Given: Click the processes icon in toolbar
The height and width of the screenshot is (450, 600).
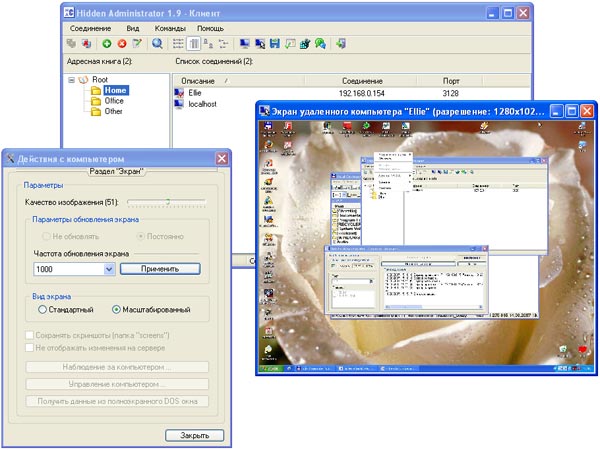Looking at the screenshot, I should 305,44.
